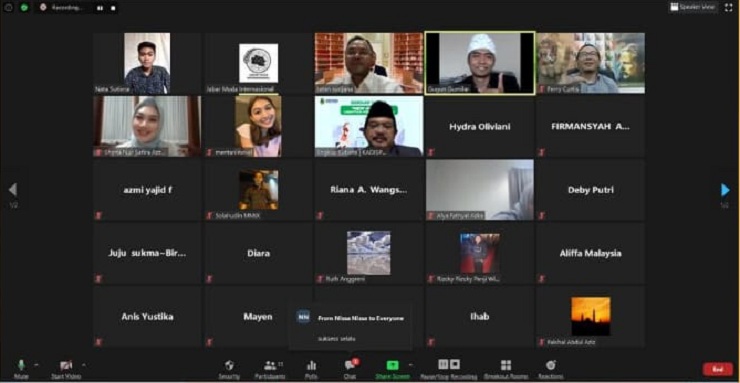Switch to Speaker View

(x=693, y=7)
